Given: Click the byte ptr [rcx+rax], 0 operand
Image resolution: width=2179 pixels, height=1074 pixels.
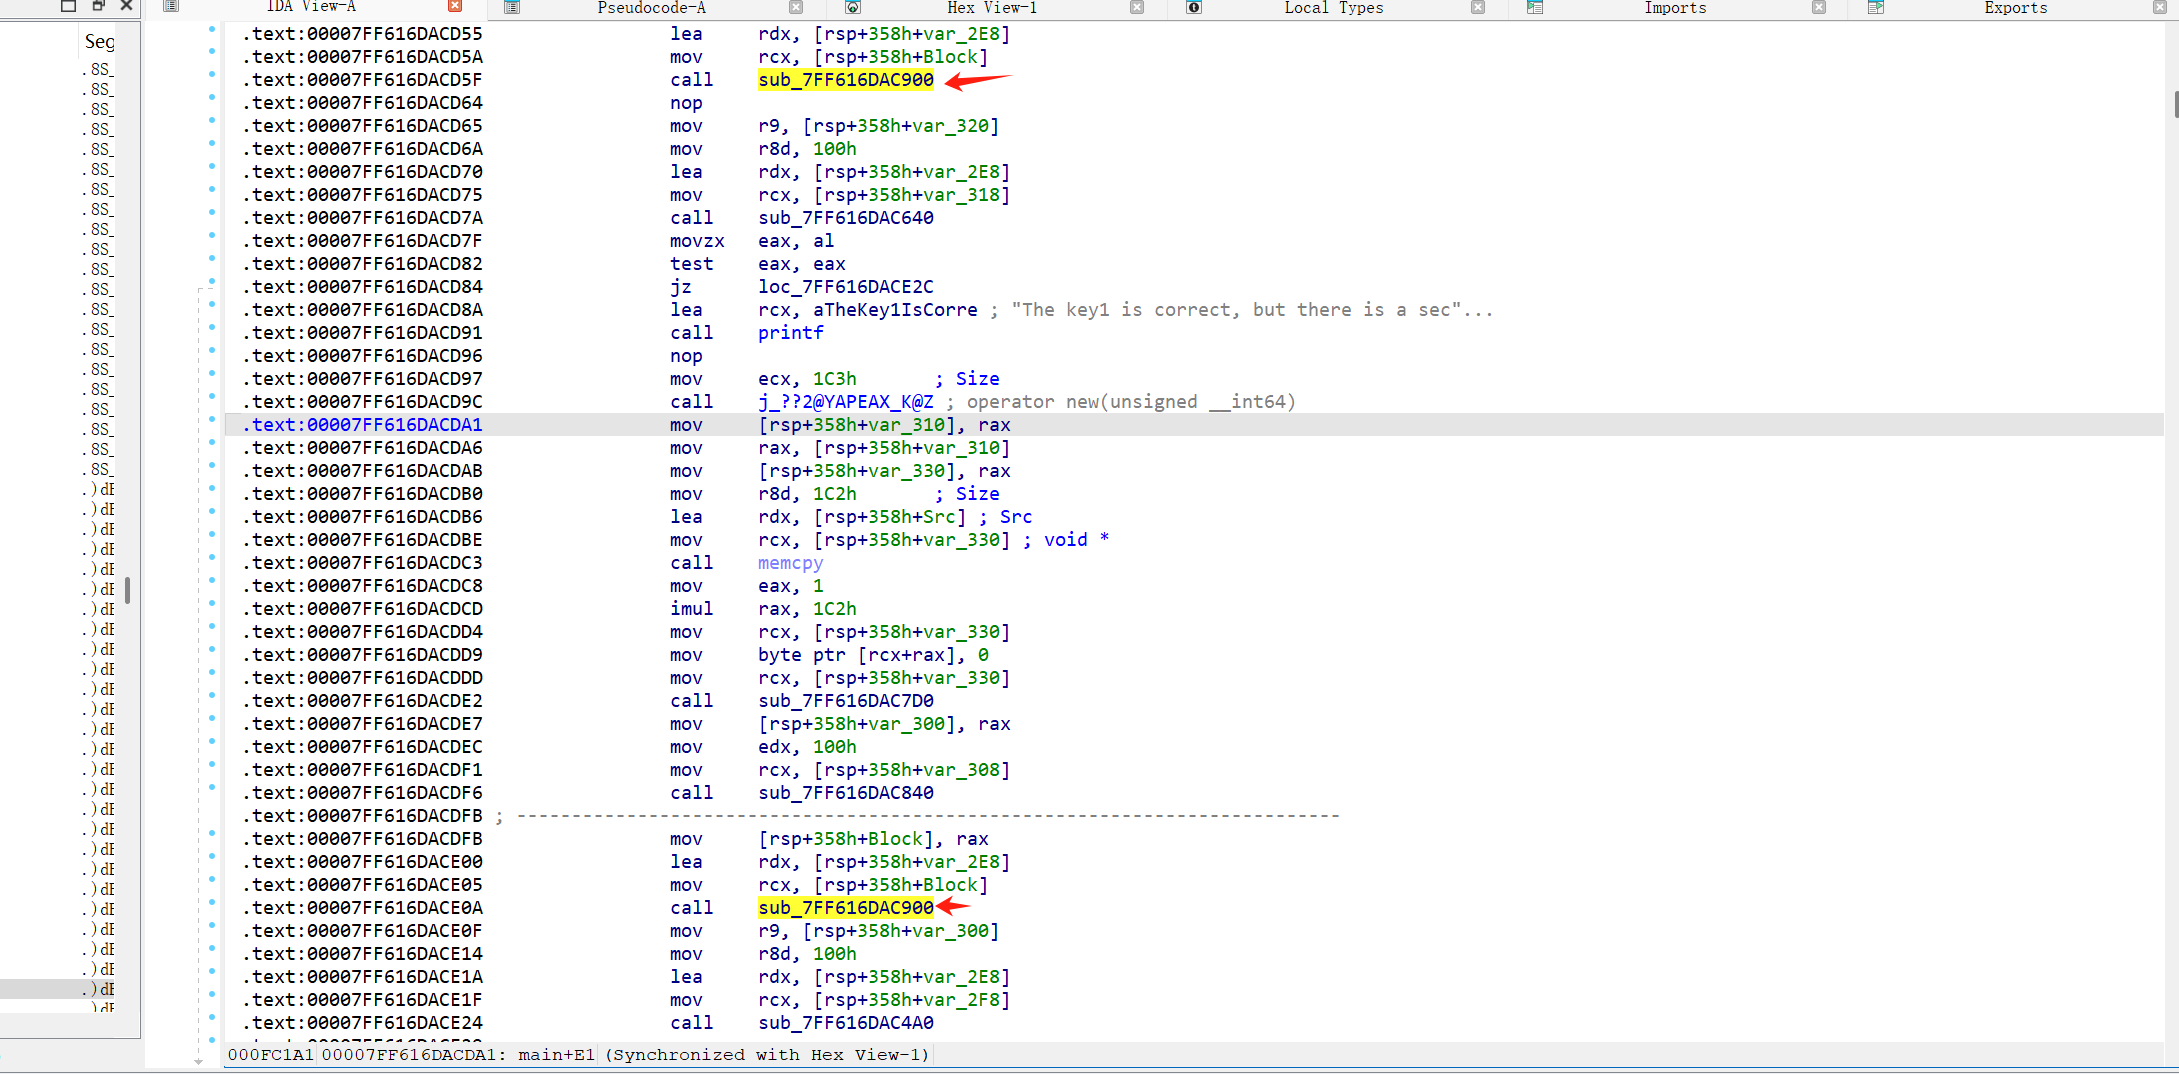Looking at the screenshot, I should 874,655.
